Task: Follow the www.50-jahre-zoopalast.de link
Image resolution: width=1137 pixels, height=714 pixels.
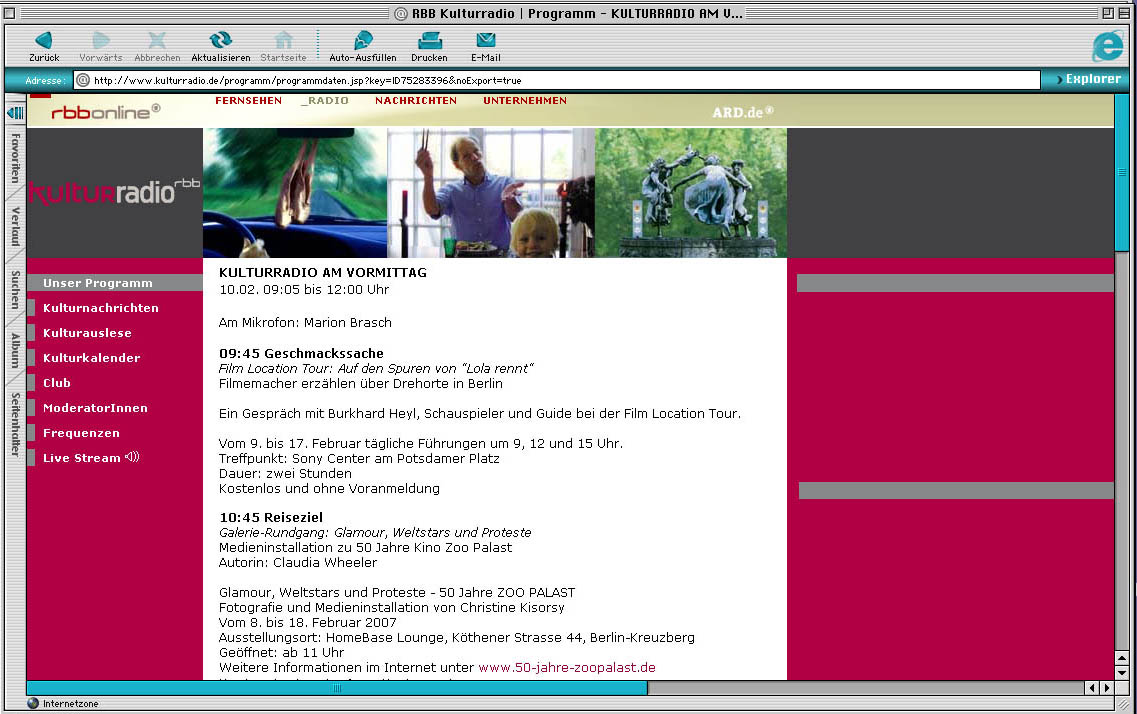Action: point(567,668)
